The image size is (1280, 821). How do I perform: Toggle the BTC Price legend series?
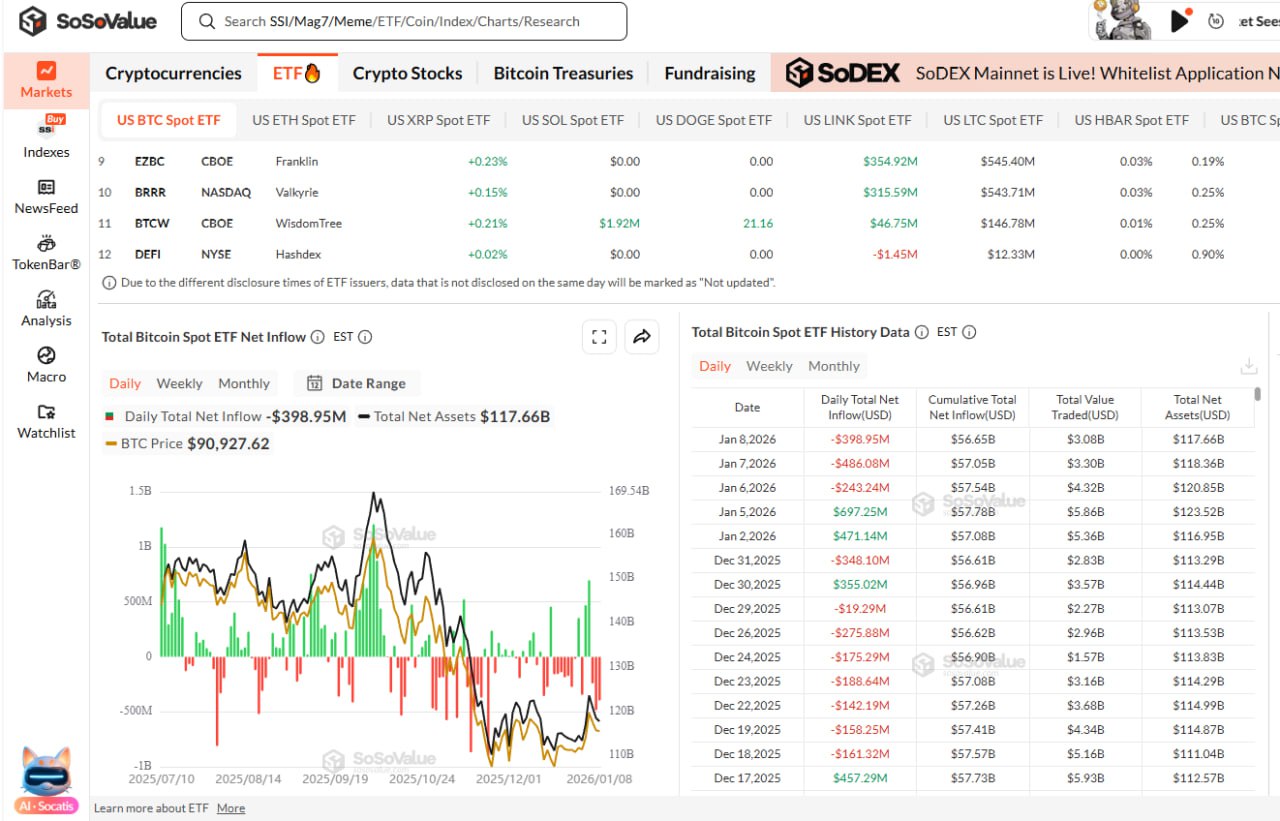tap(151, 443)
